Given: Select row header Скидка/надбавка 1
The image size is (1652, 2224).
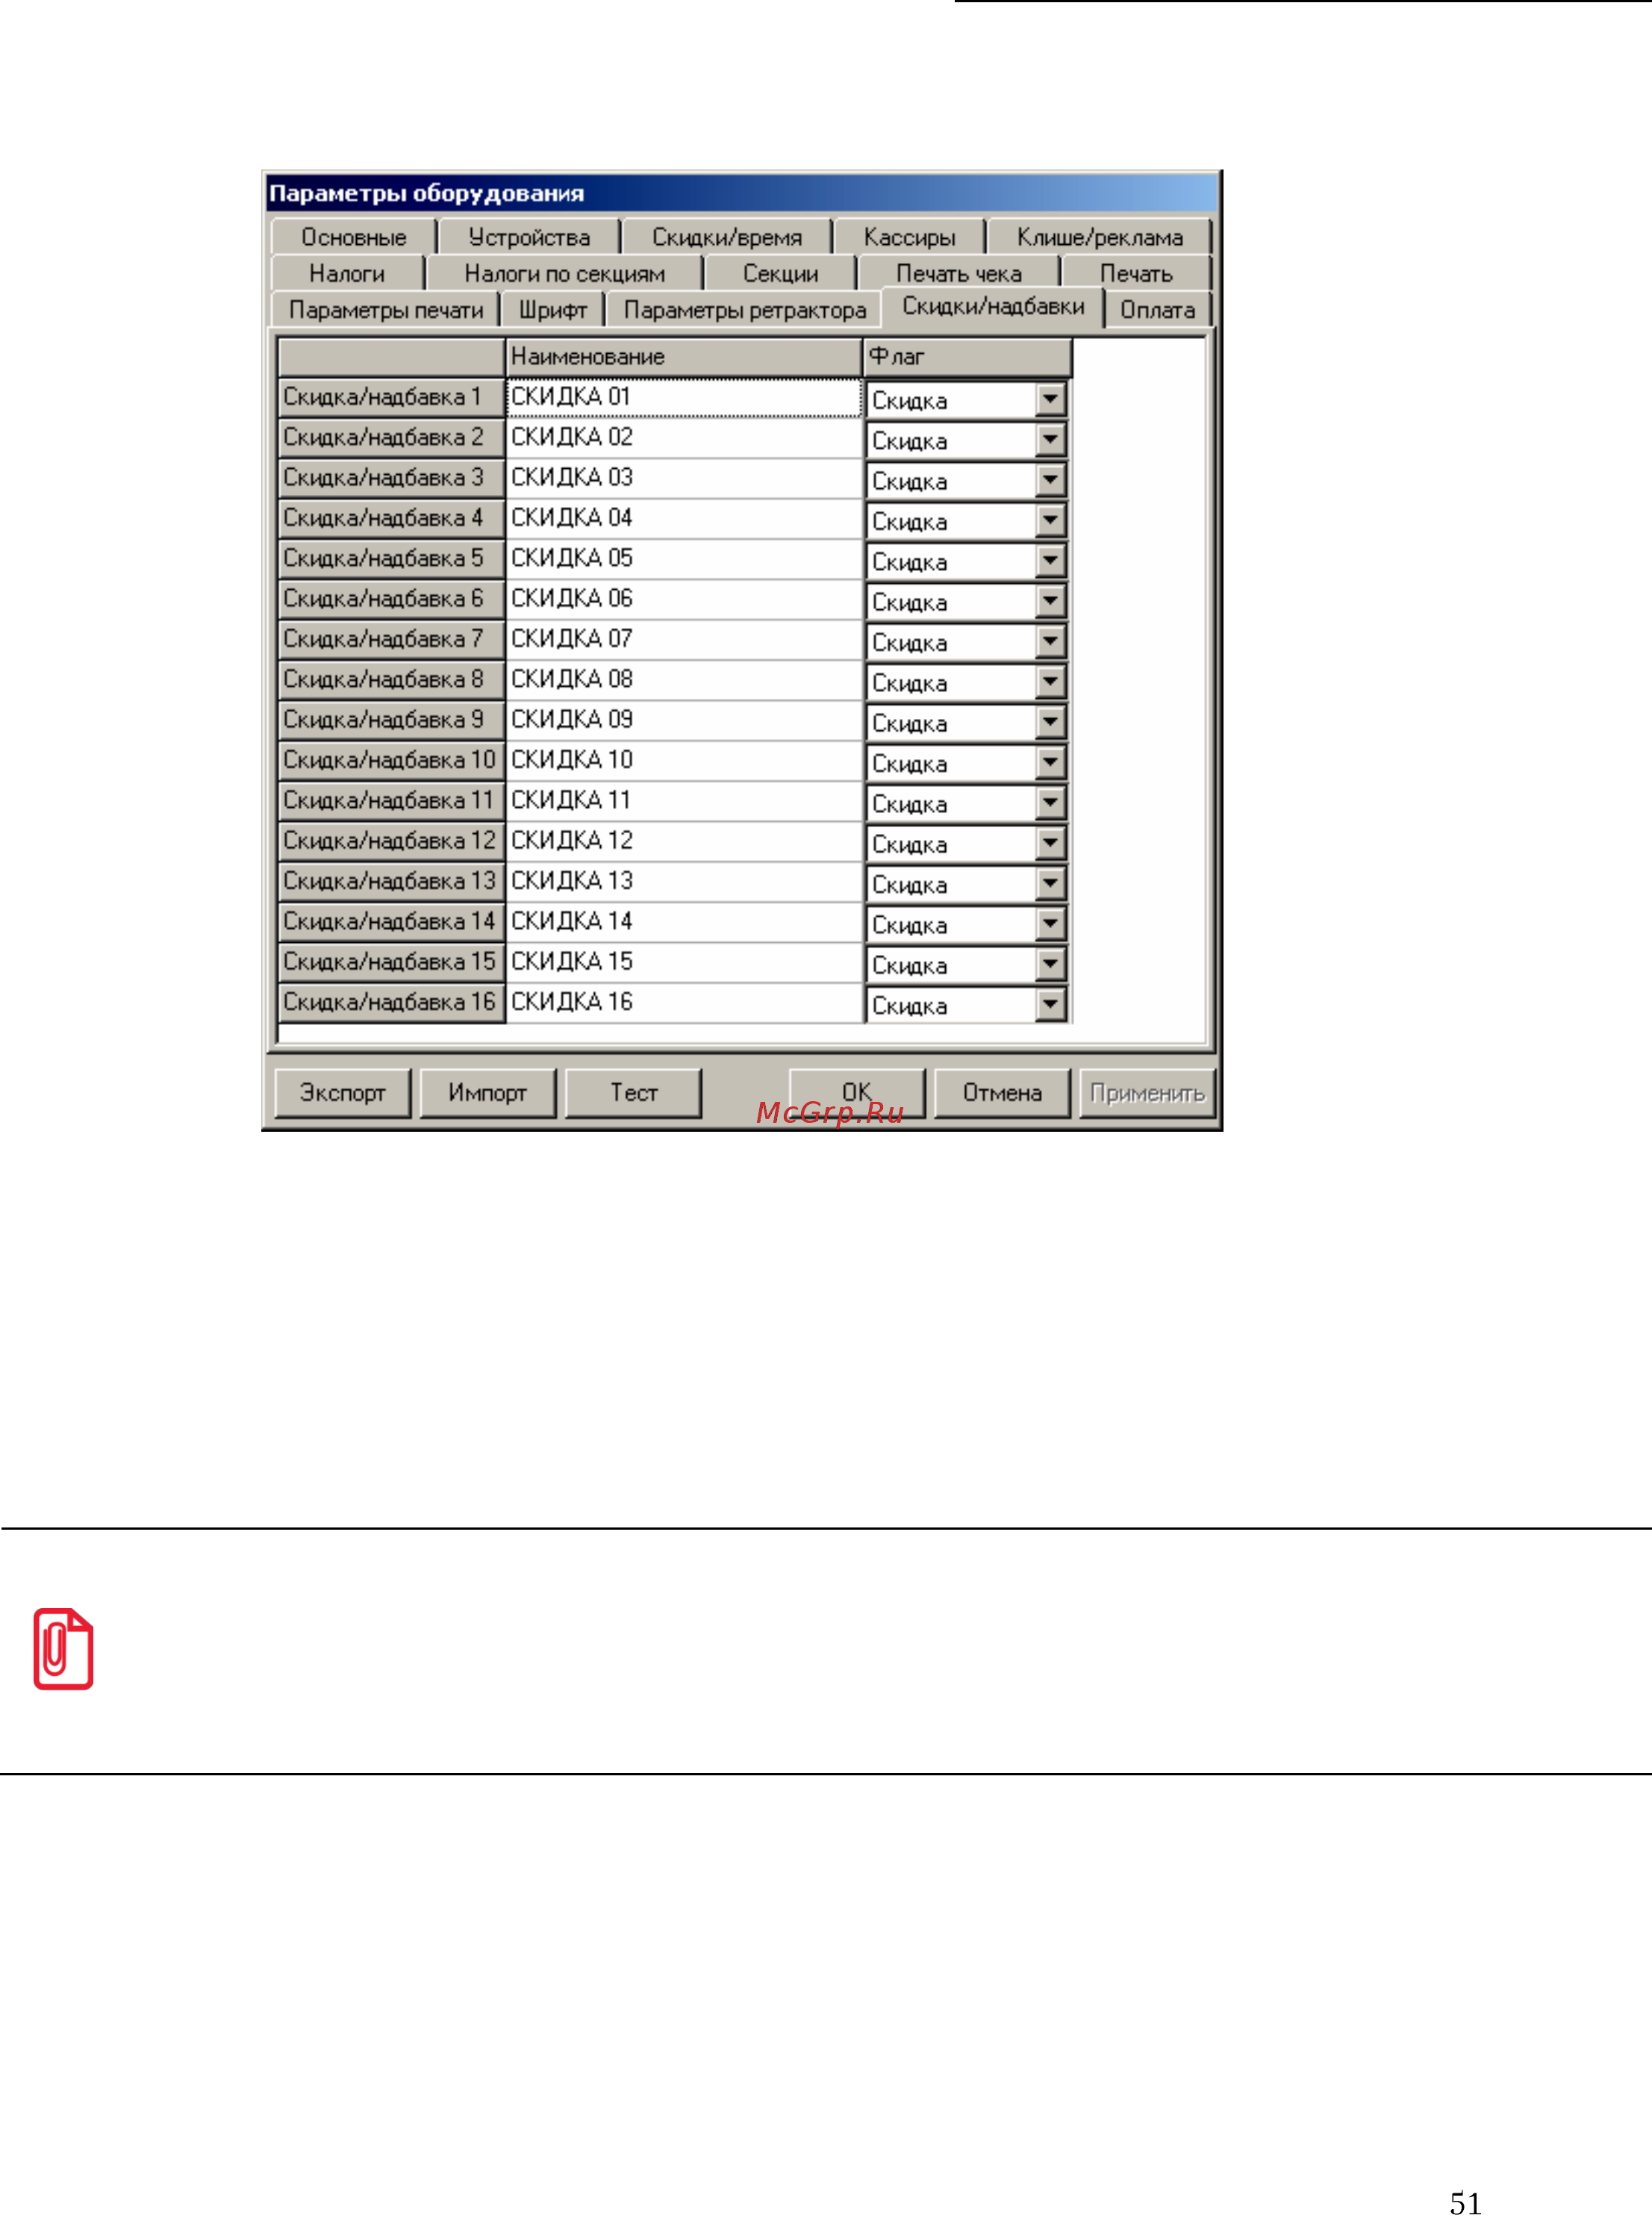Looking at the screenshot, I should click(391, 397).
